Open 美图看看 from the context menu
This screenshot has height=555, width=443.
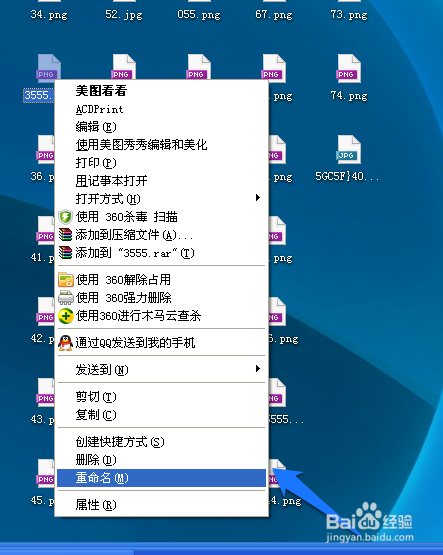tap(101, 91)
